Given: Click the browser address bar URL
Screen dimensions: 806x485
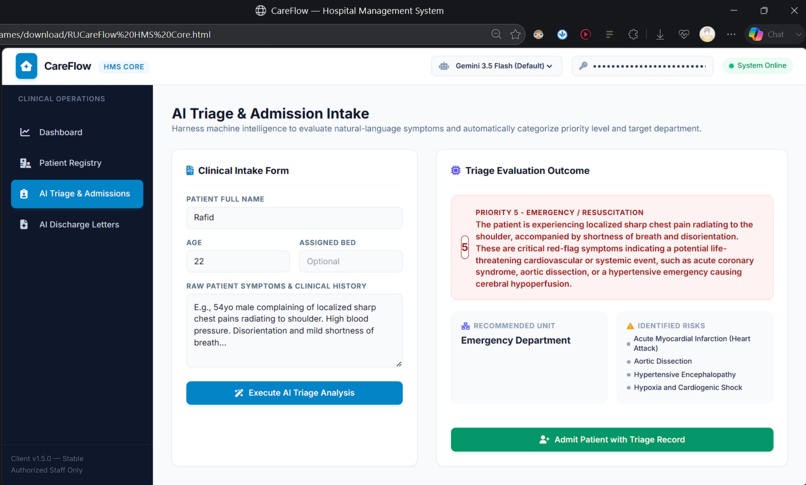Looking at the screenshot, I should tap(105, 34).
